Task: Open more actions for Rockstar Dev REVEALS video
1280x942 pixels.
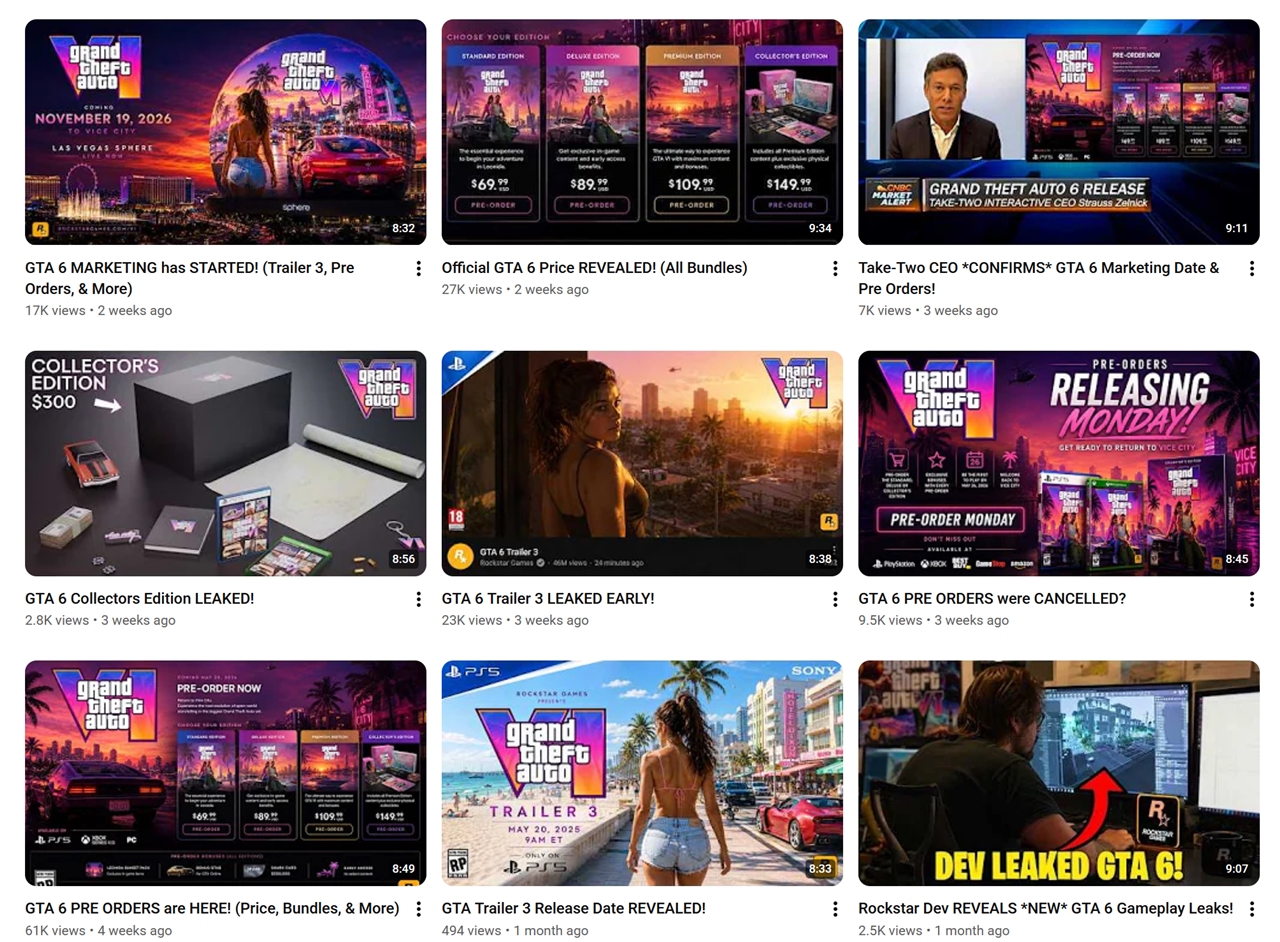Action: pyautogui.click(x=1251, y=909)
